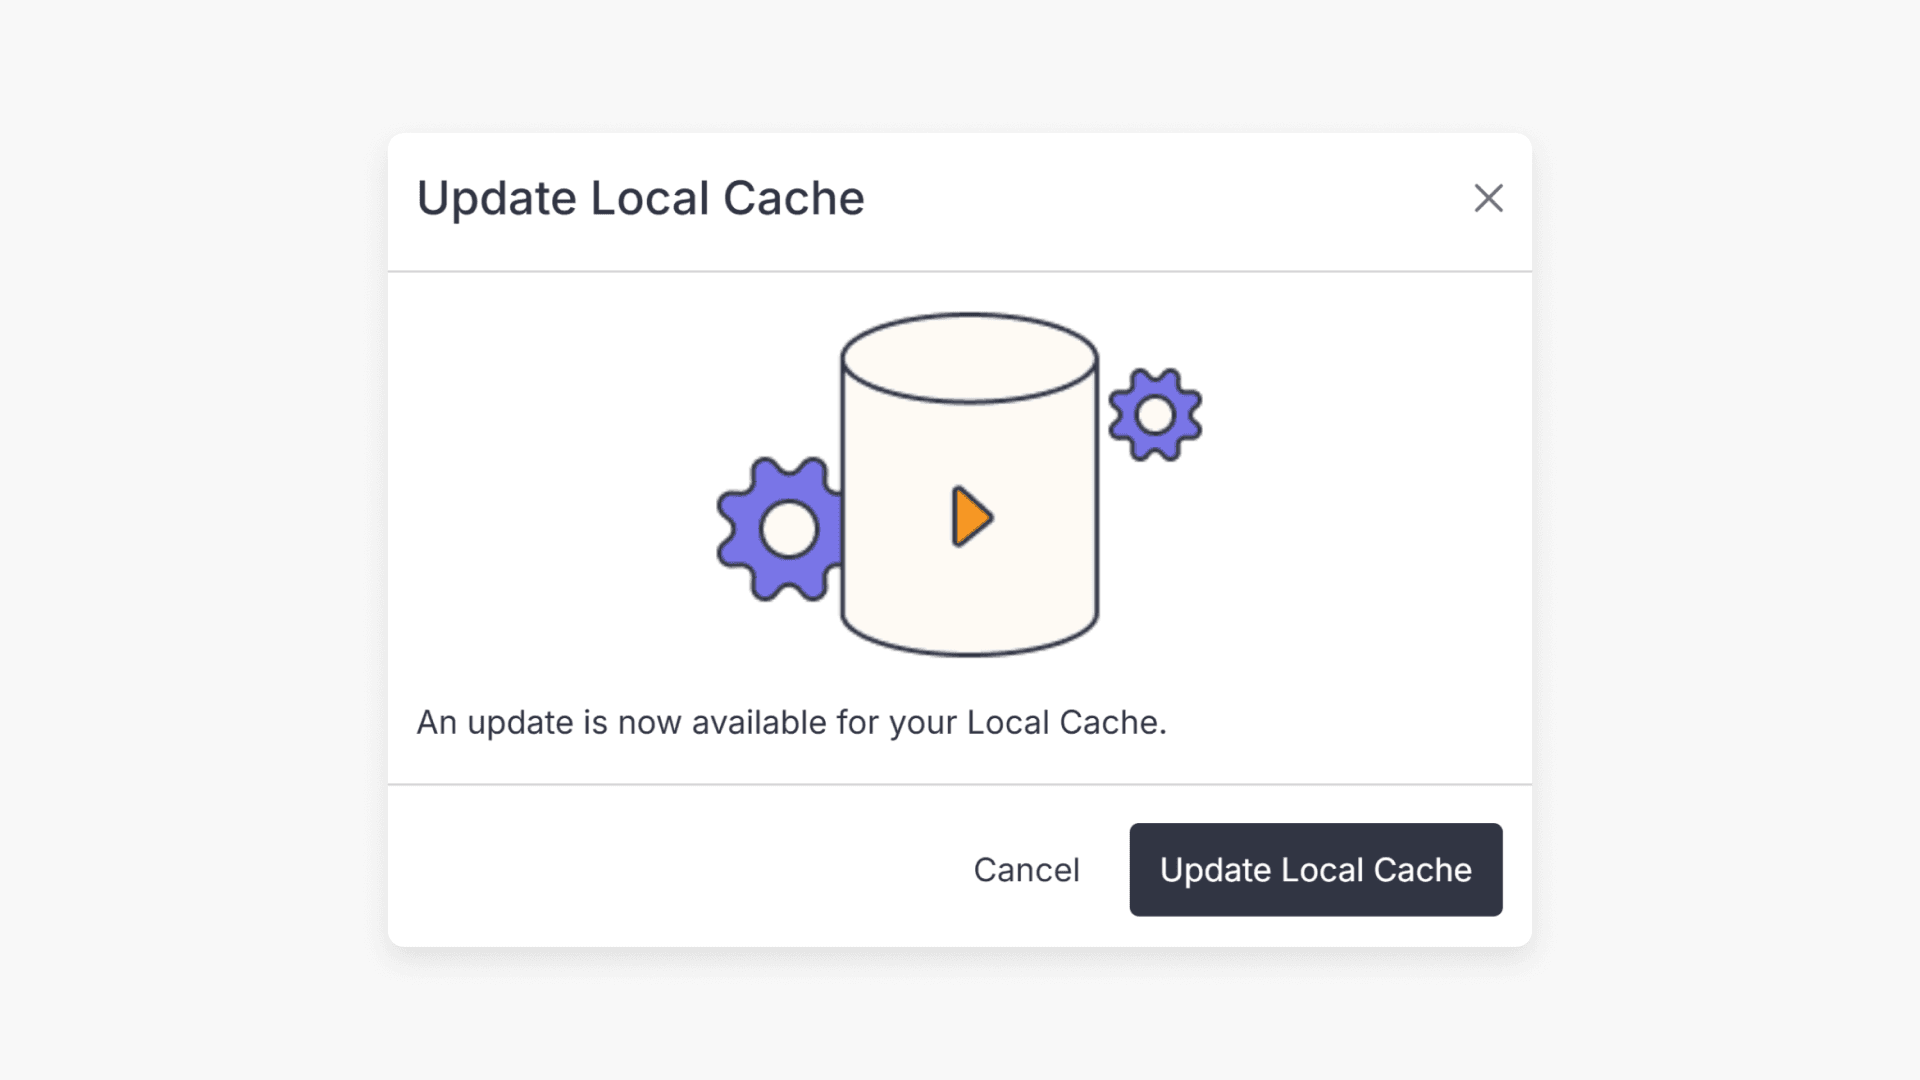This screenshot has width=1920, height=1080.
Task: Click the dark confirm button on the right
Action: (1315, 870)
